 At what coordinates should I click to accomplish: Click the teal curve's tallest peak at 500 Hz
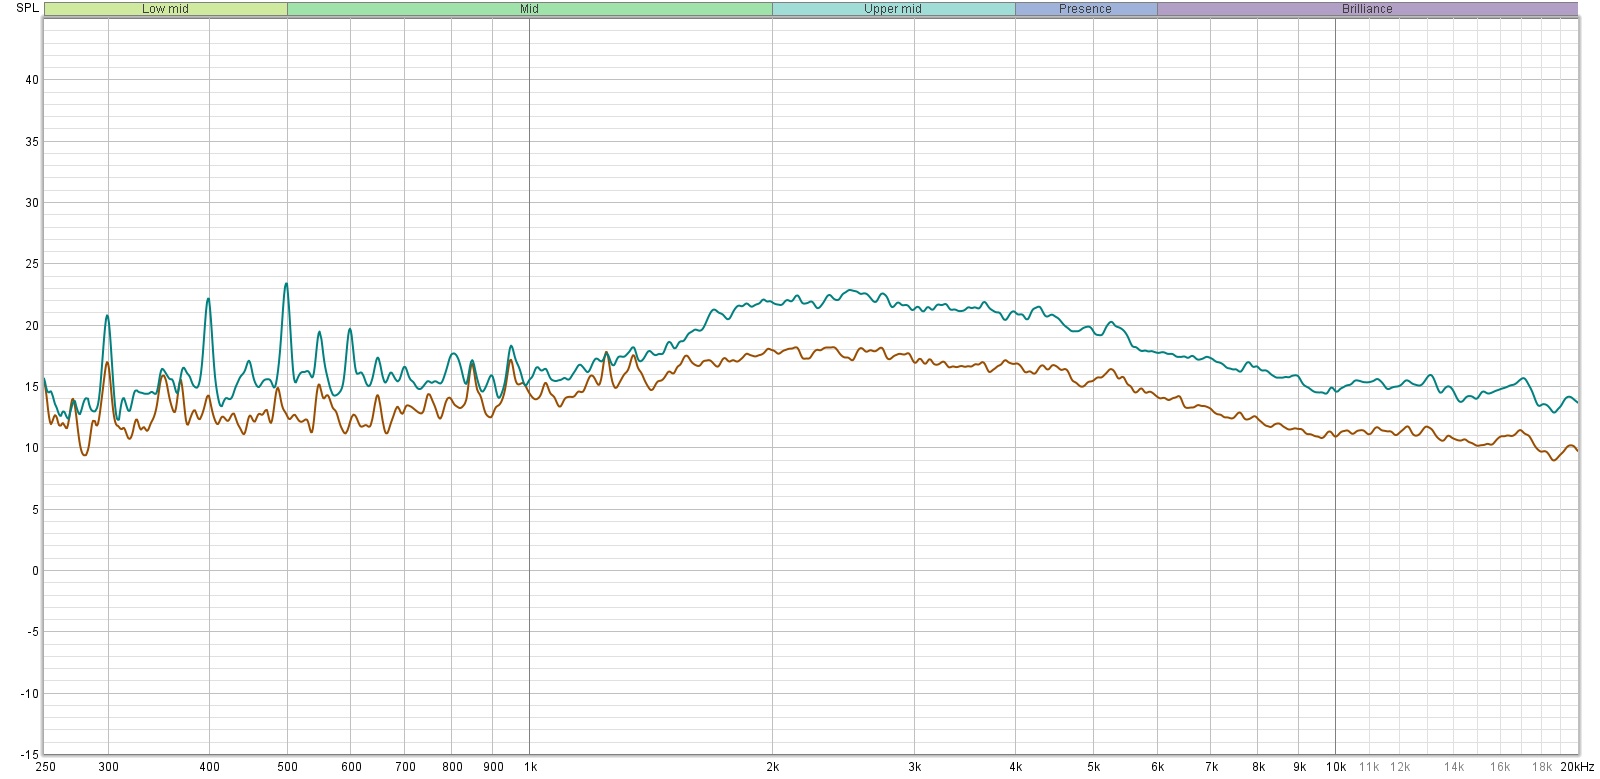pyautogui.click(x=286, y=284)
